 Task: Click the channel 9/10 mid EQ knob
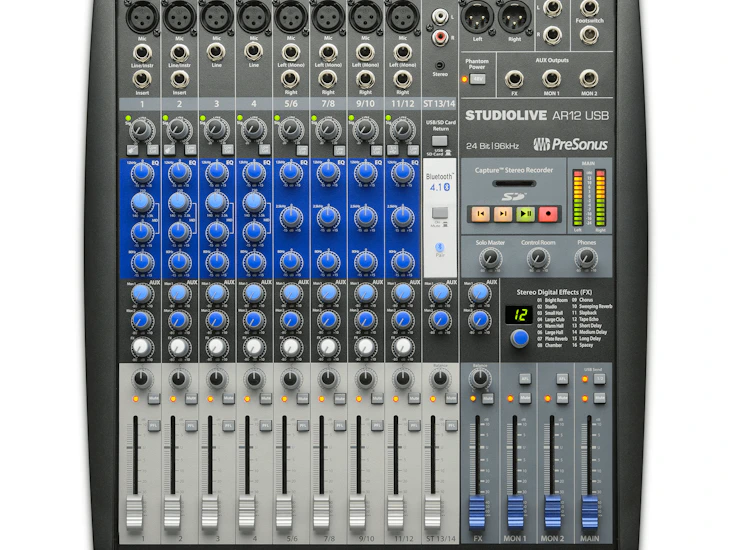click(365, 217)
